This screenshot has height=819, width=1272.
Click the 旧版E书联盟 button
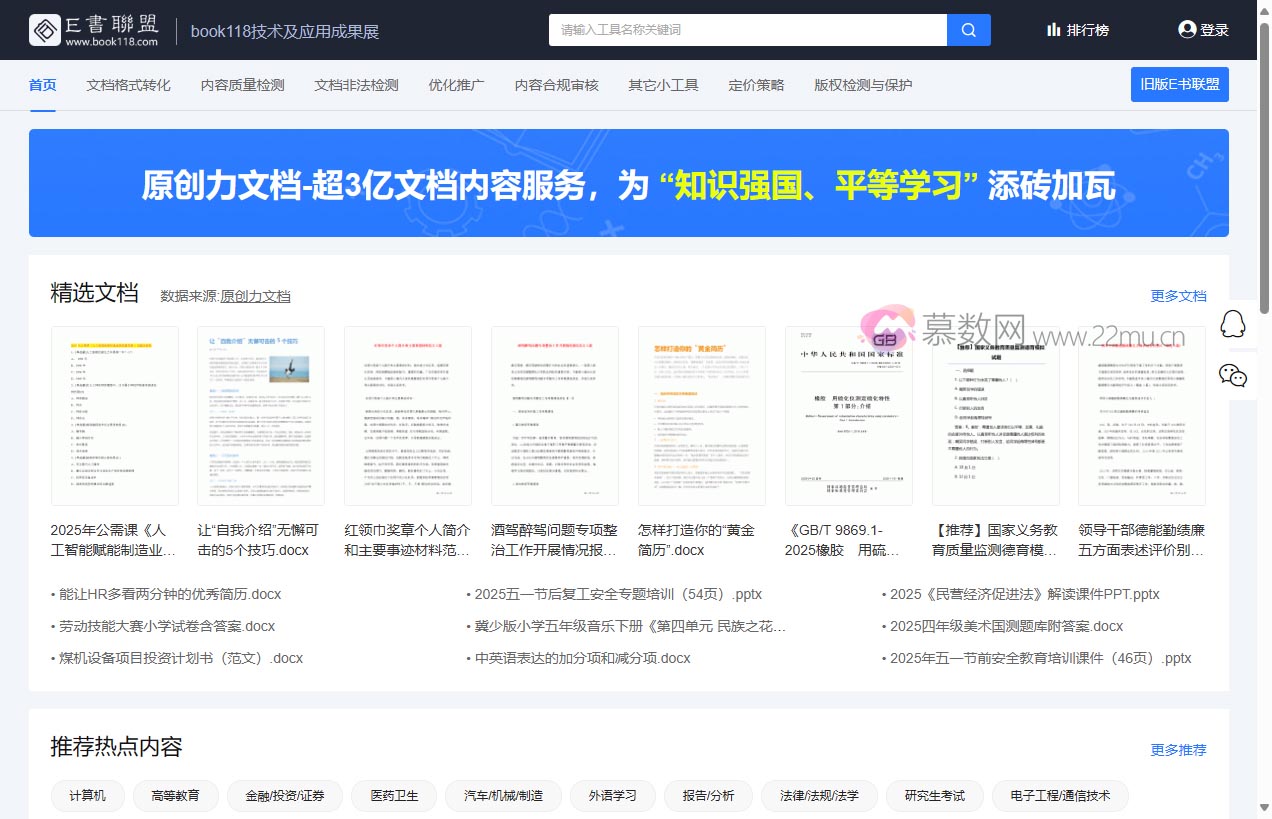click(1180, 84)
